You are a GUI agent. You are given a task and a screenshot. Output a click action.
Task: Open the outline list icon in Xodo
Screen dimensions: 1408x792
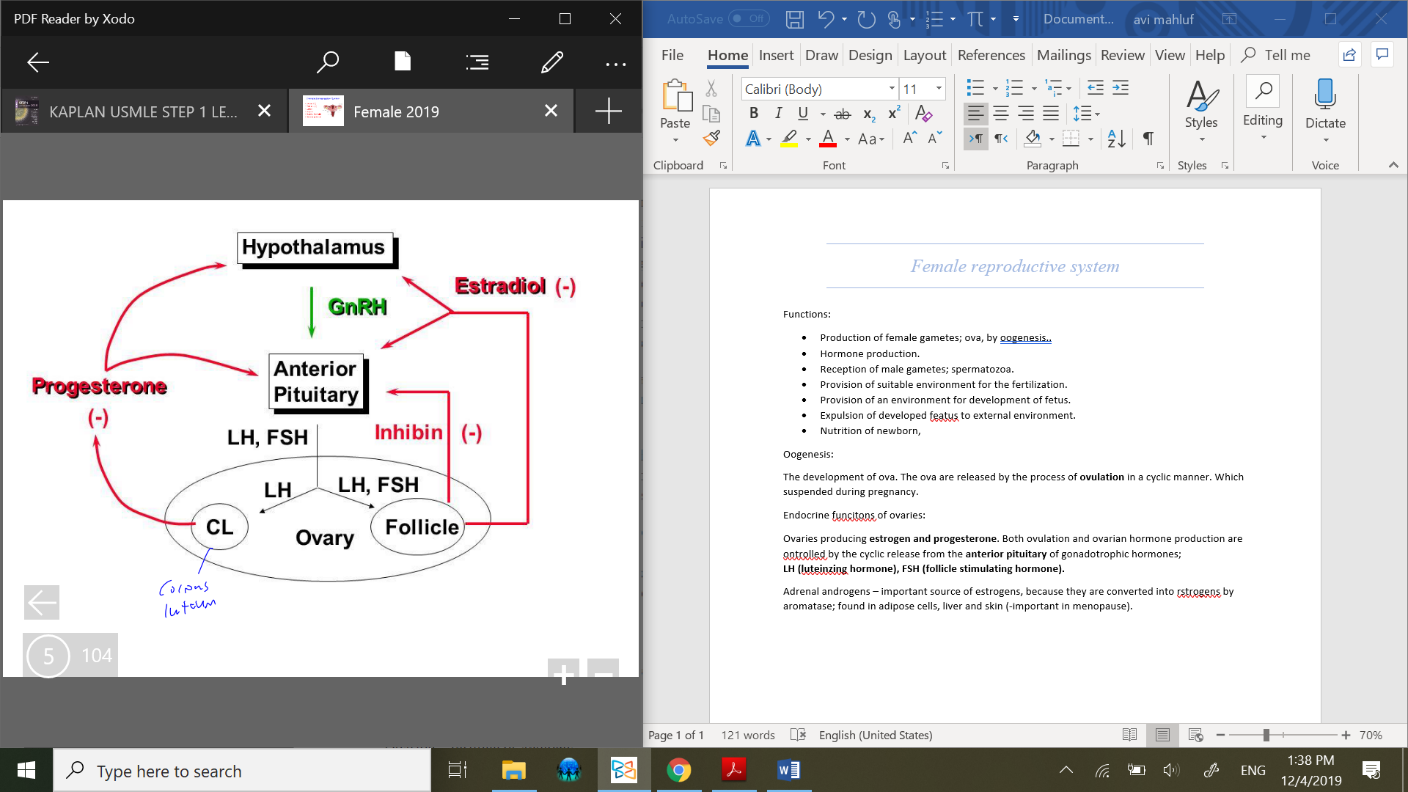tap(477, 63)
